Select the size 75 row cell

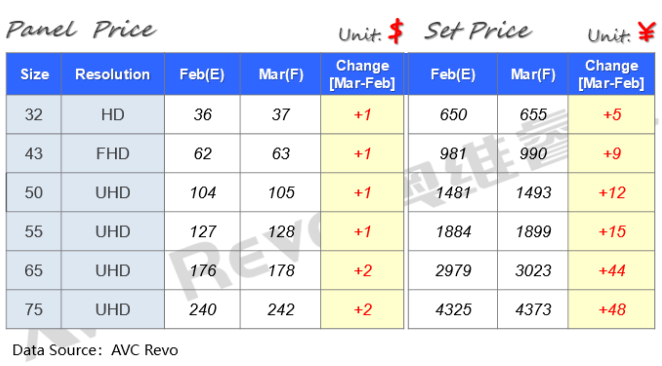pos(34,309)
